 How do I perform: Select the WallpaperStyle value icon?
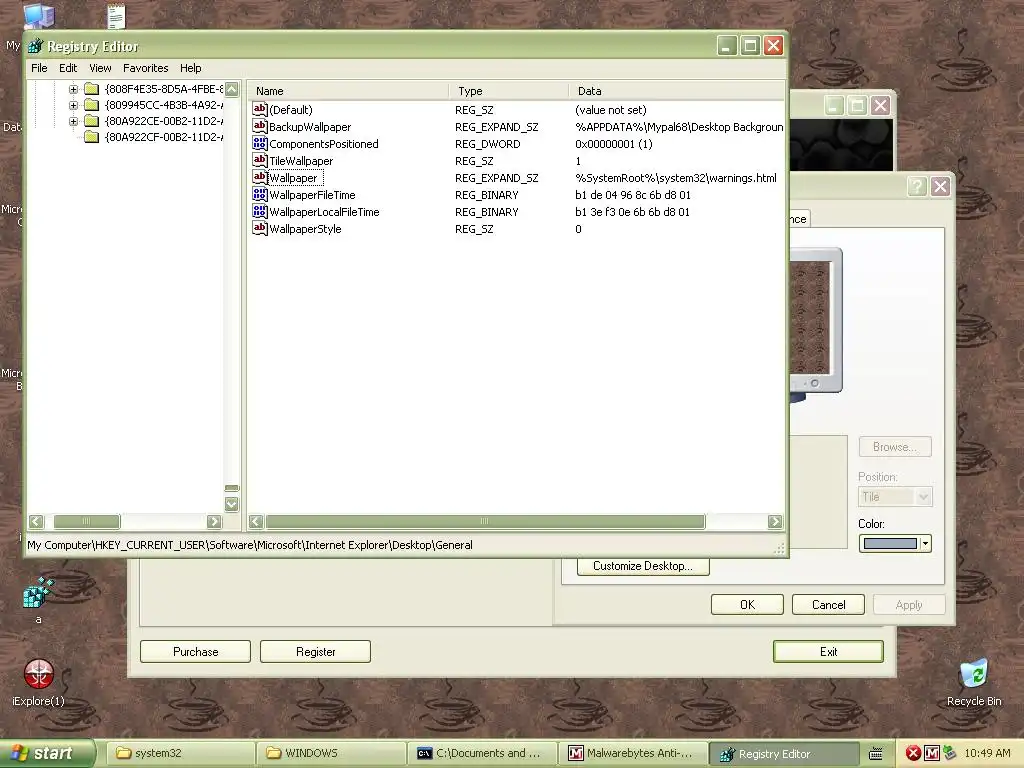coord(260,229)
